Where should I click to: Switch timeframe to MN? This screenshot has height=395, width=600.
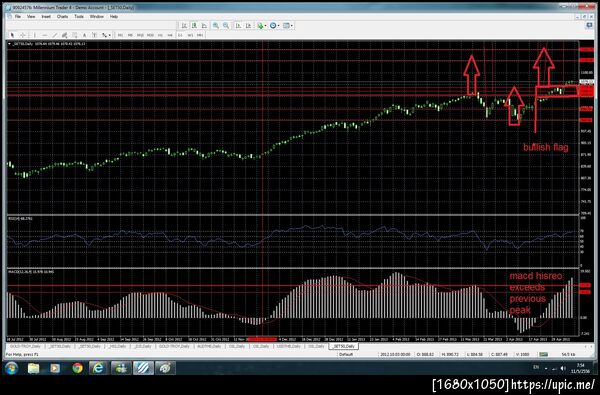[x=200, y=35]
